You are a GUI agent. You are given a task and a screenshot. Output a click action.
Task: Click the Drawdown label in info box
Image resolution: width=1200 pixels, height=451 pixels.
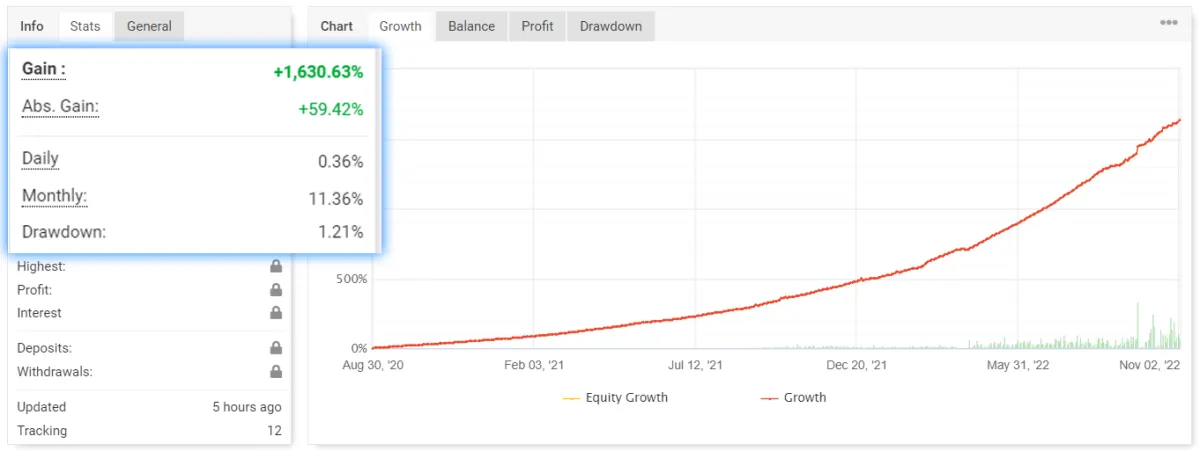(64, 232)
